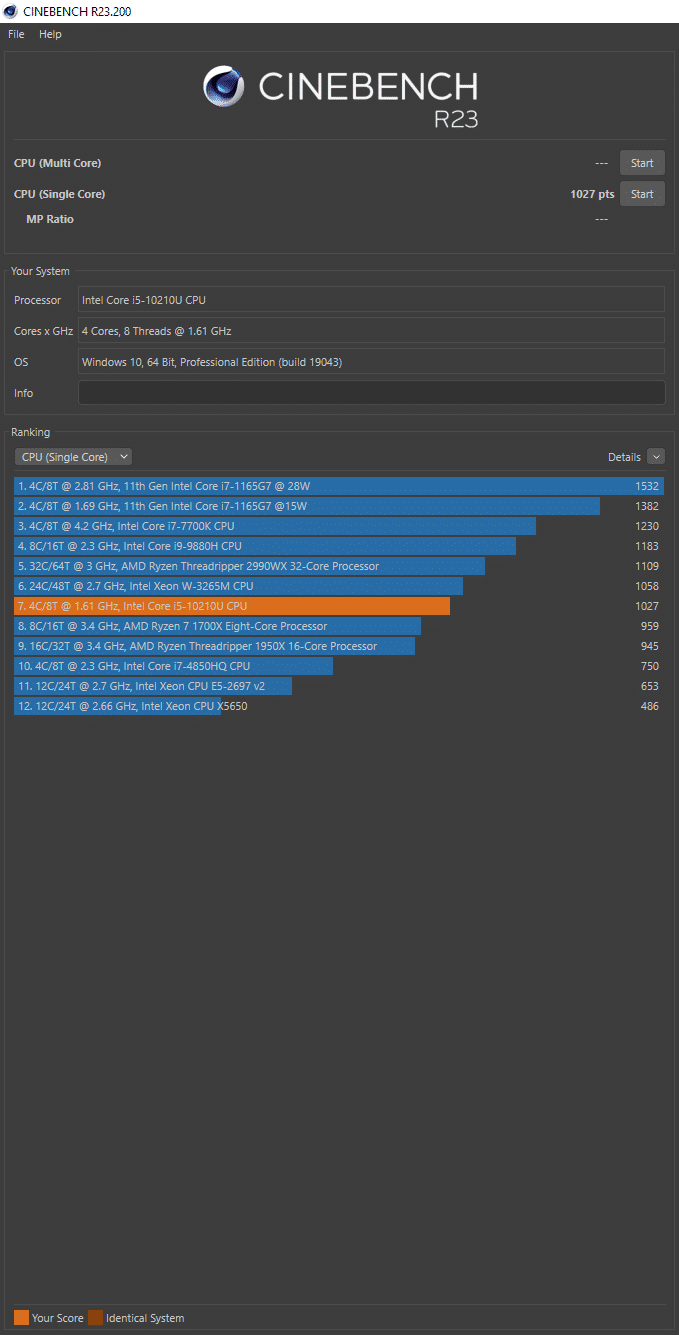Click the brown Identical System legend swatch
679x1335 pixels.
click(x=95, y=1318)
